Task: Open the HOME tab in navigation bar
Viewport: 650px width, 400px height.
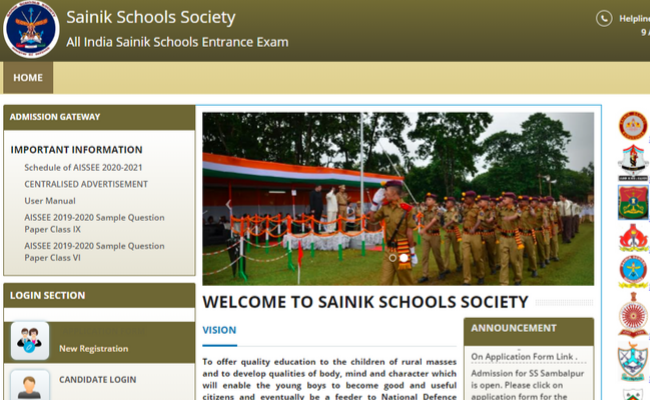Action: (x=28, y=78)
